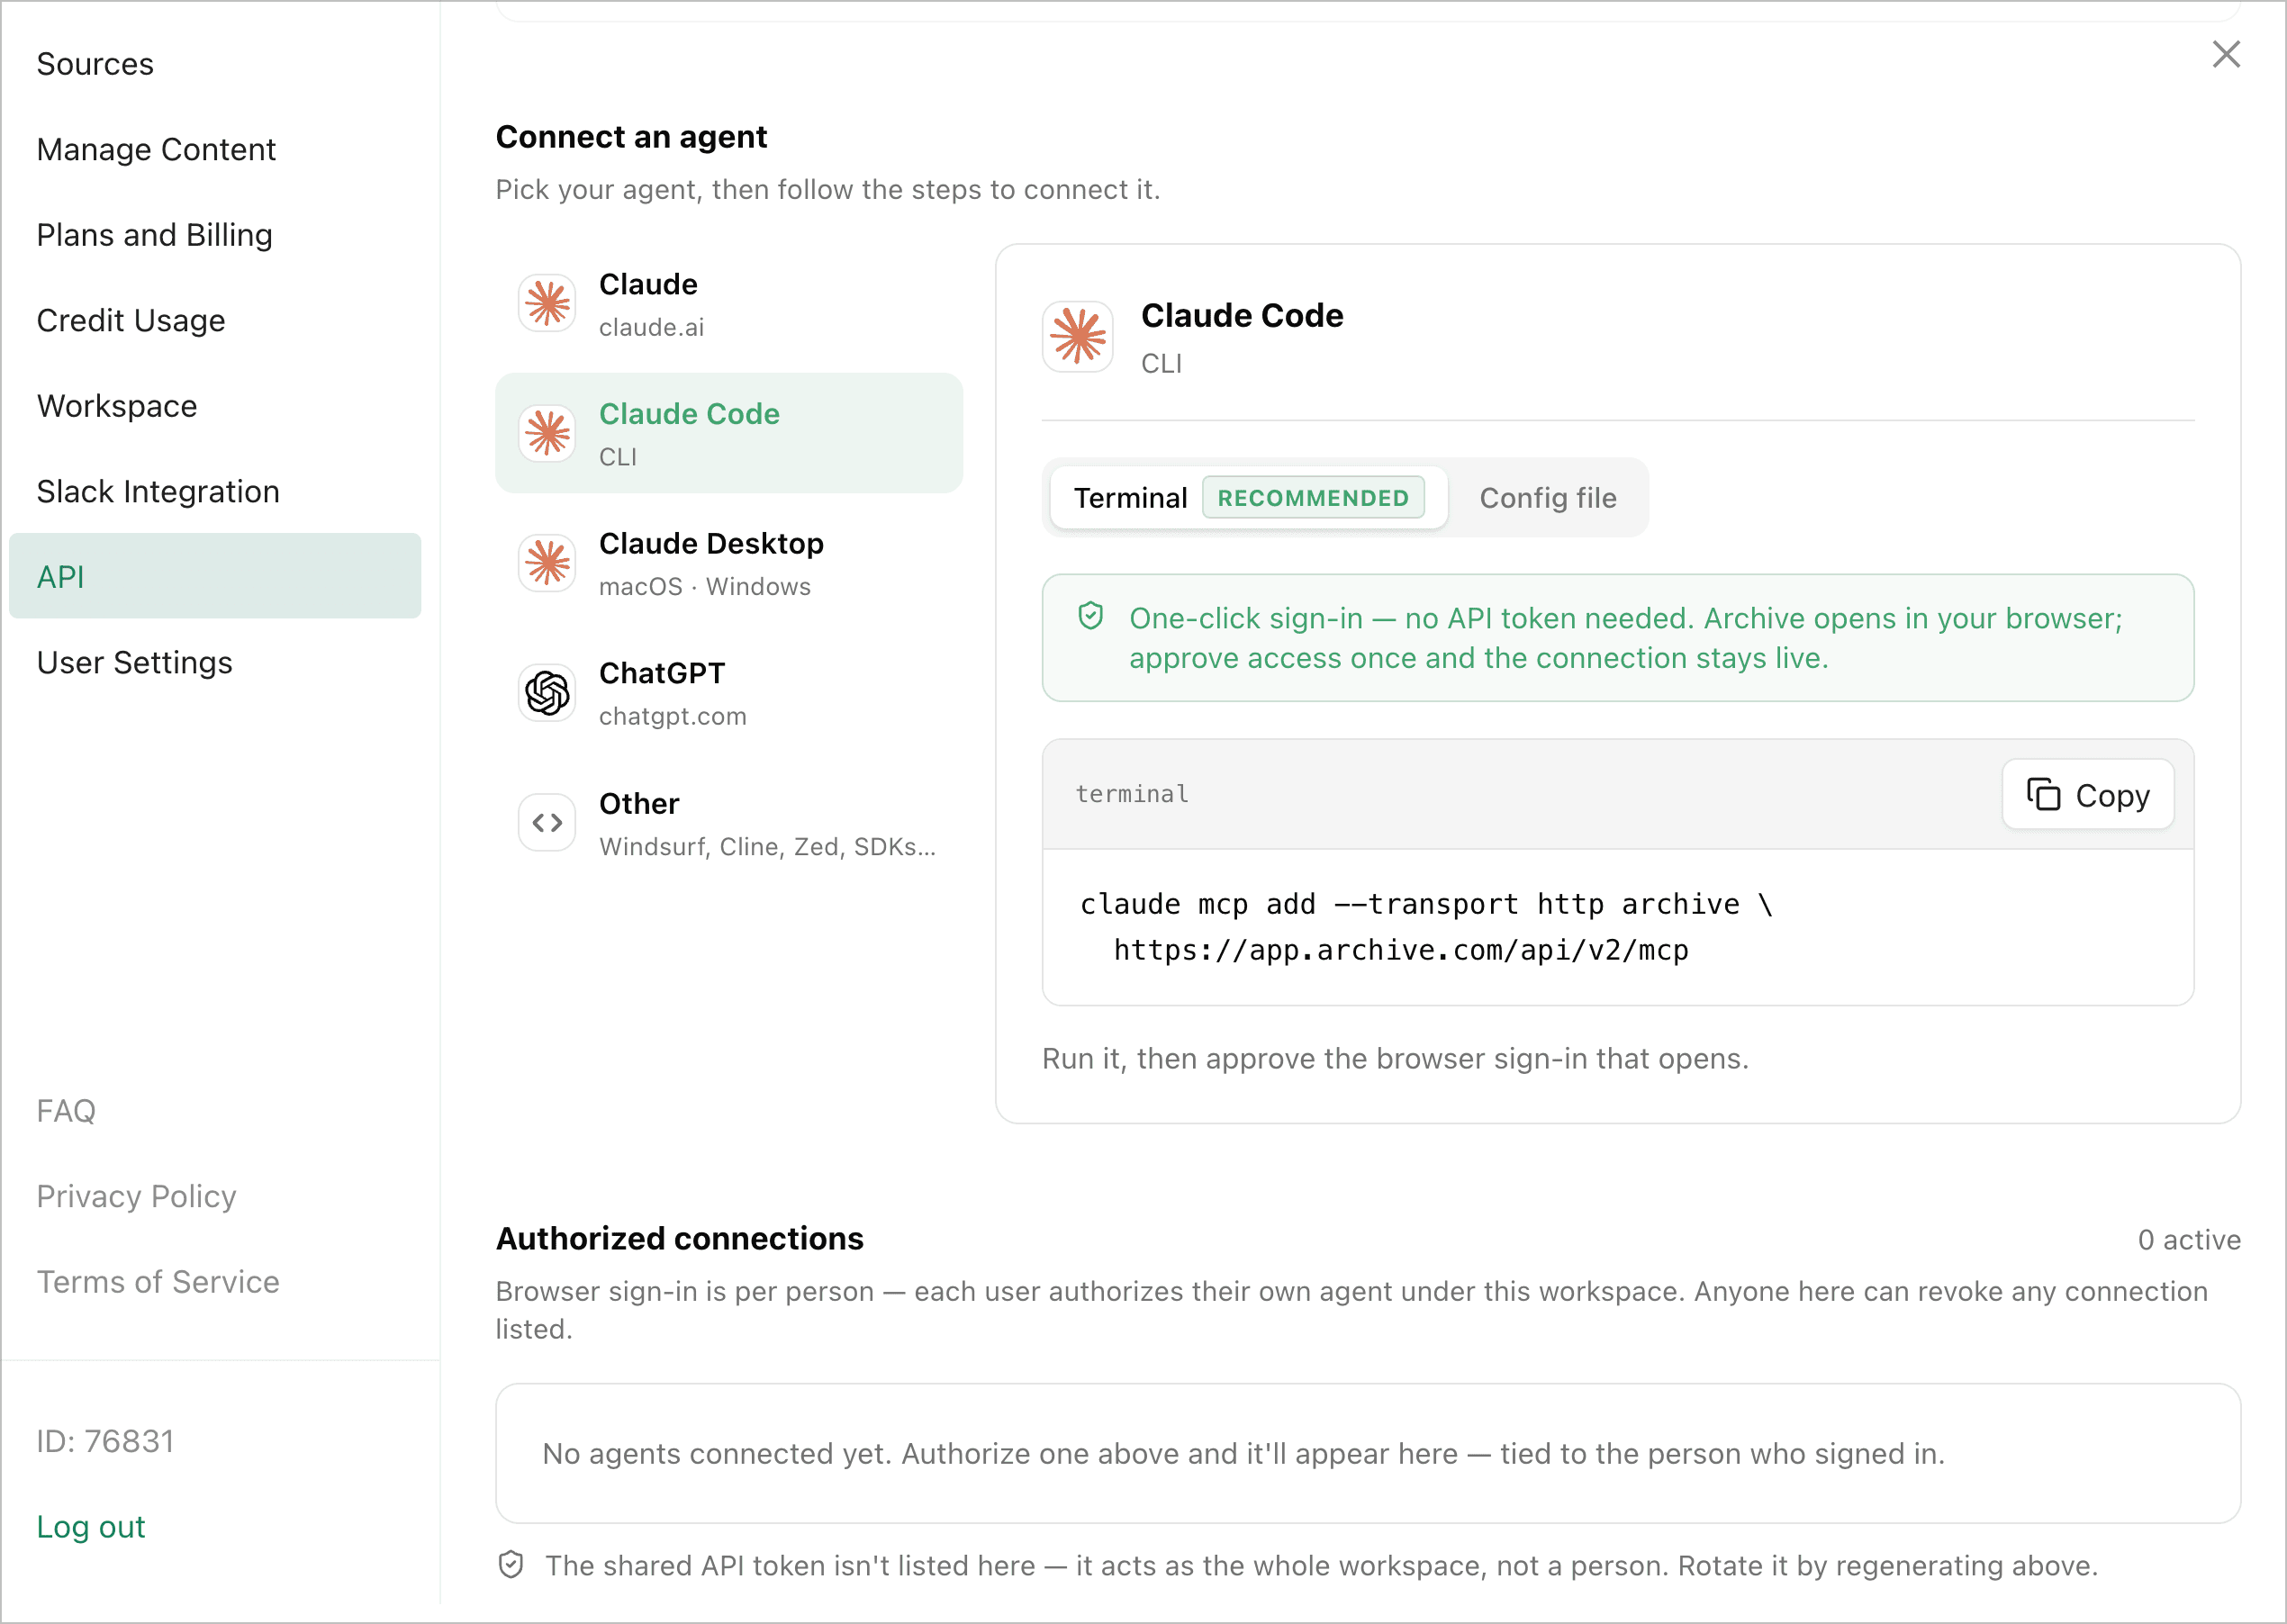Image resolution: width=2287 pixels, height=1624 pixels.
Task: Click the Claude Code CLI starburst icon in list
Action: 547,433
